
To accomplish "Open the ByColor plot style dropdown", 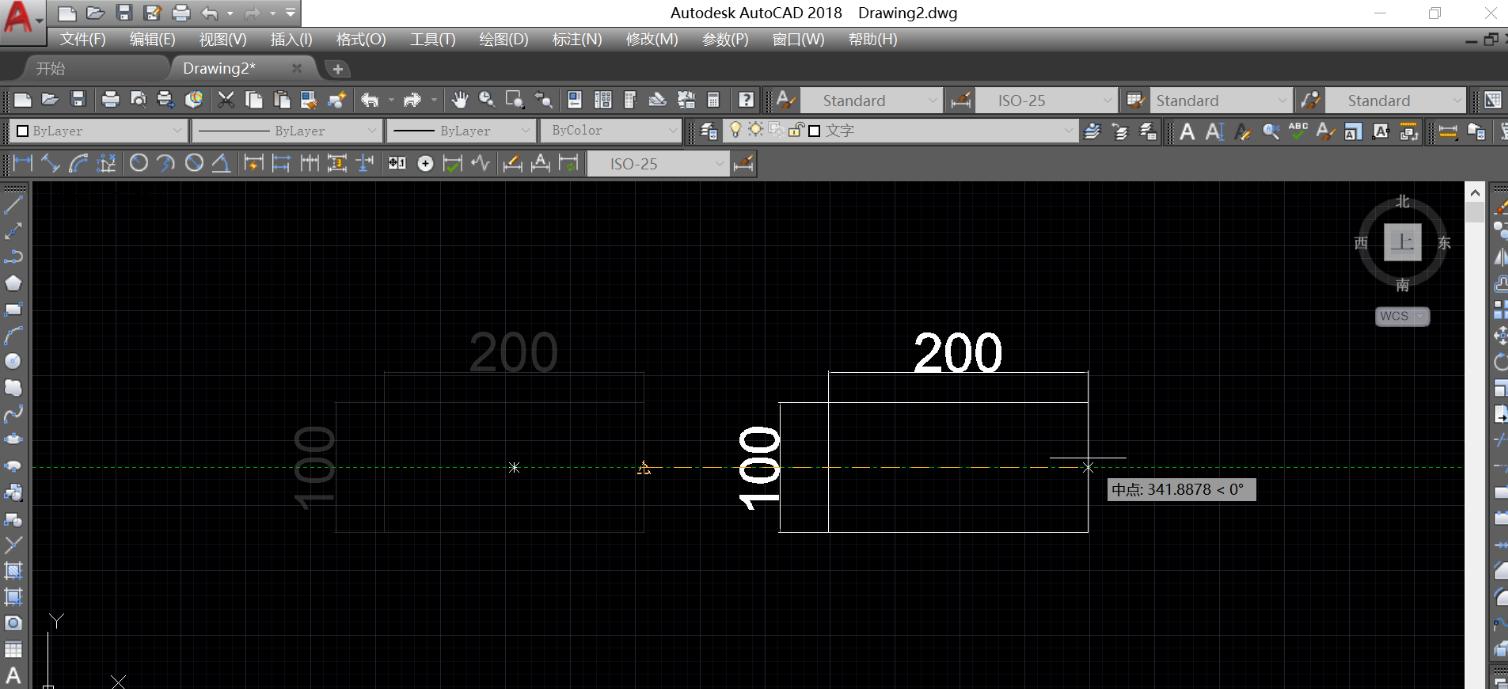I will point(611,131).
